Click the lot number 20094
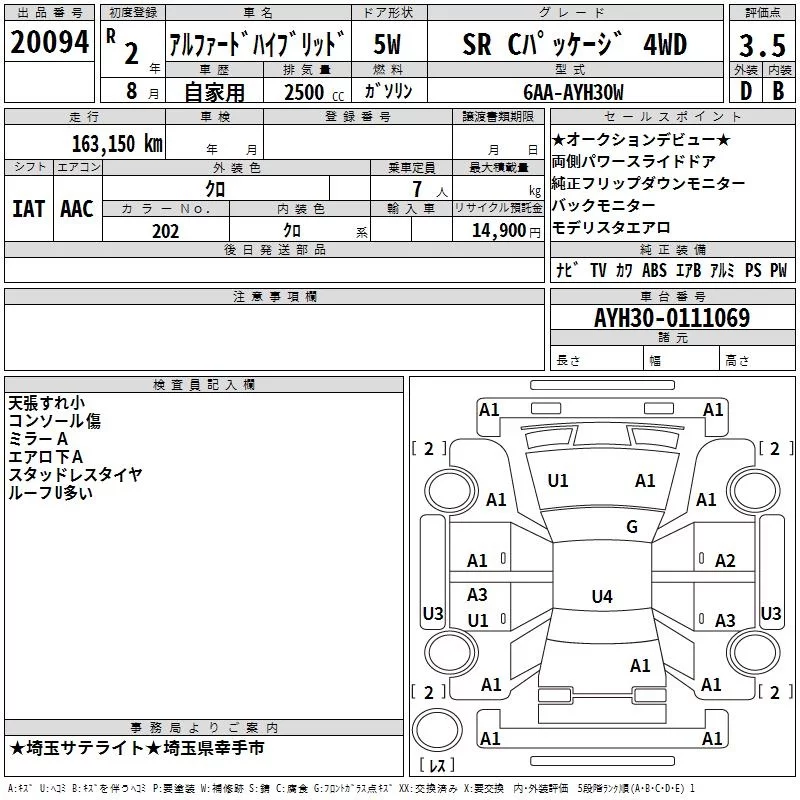800x800 pixels. (x=49, y=42)
